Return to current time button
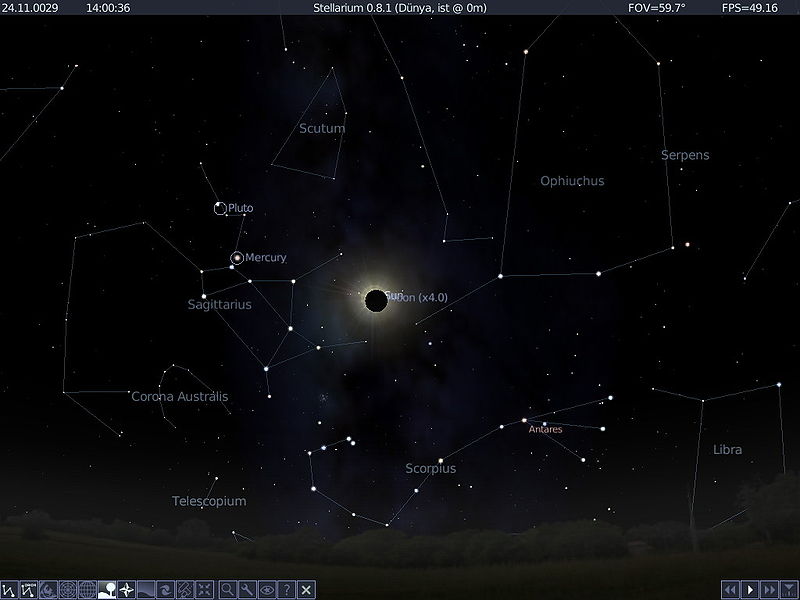Viewport: 800px width, 600px height. 789,590
